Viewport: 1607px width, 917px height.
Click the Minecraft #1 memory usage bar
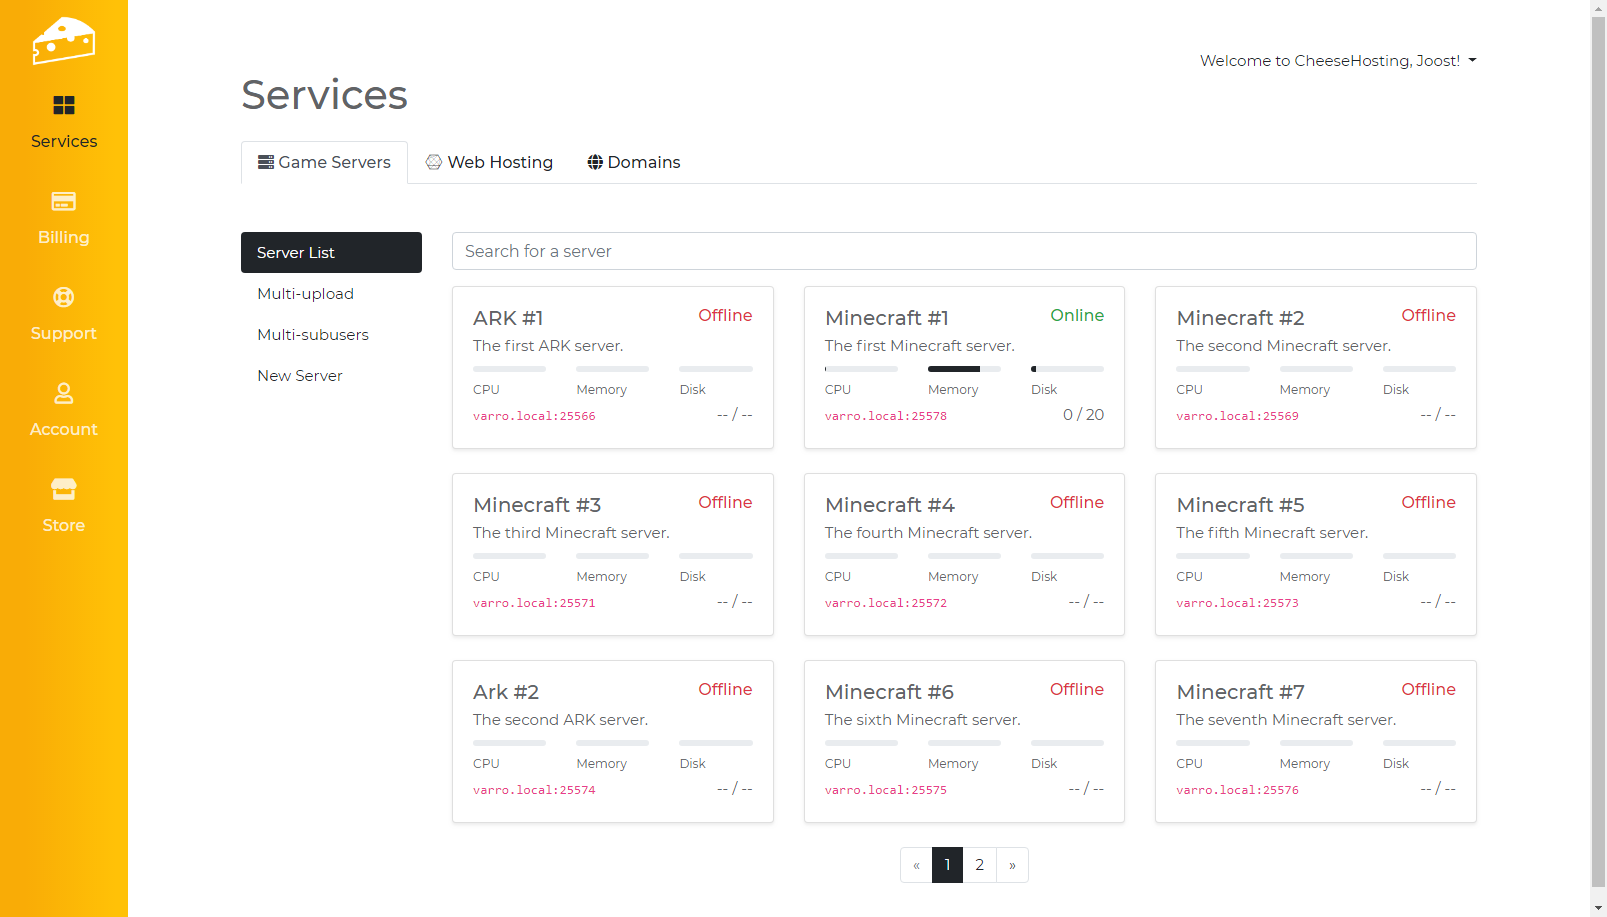pos(963,369)
